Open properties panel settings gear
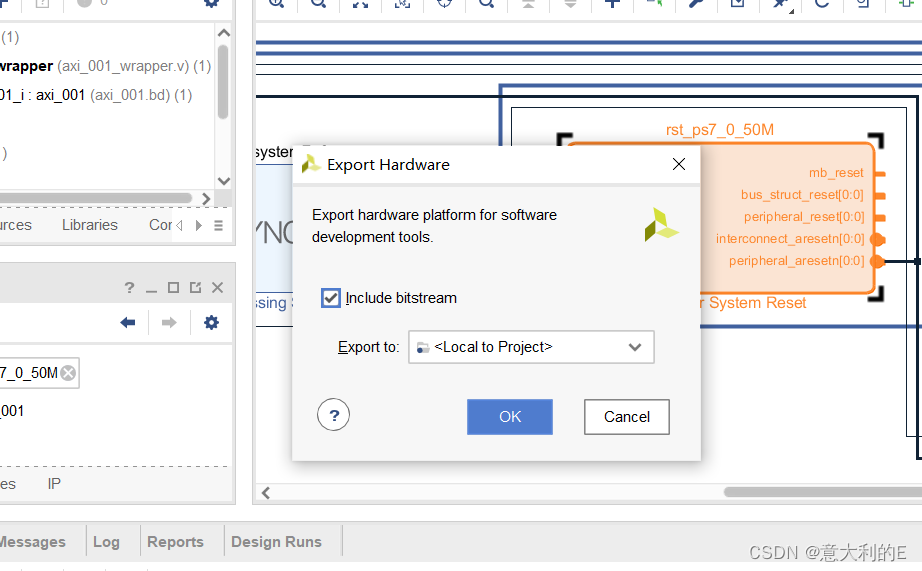The height and width of the screenshot is (571, 922). pos(211,322)
